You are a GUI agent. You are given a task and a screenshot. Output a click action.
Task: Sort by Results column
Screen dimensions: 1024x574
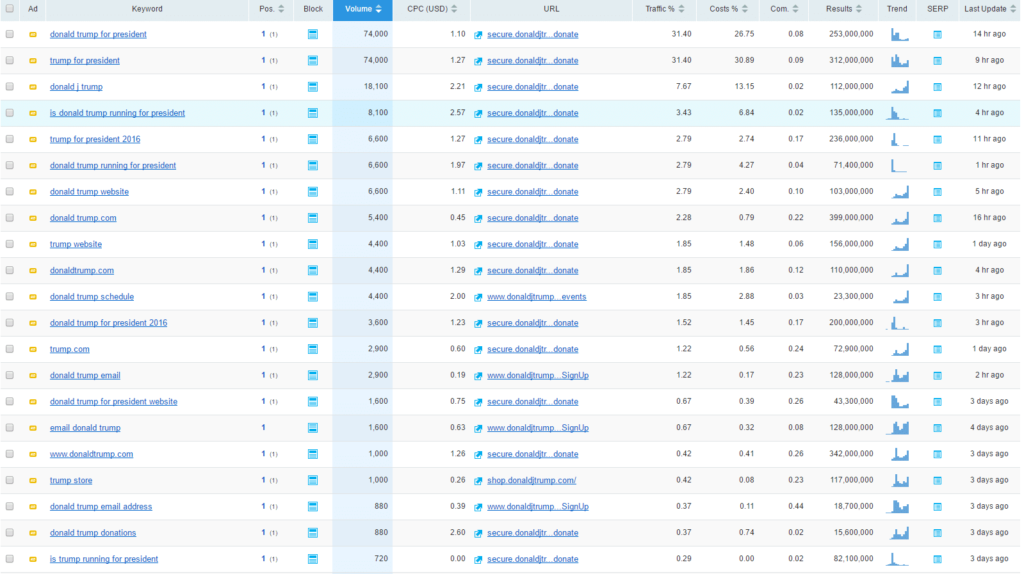843,9
